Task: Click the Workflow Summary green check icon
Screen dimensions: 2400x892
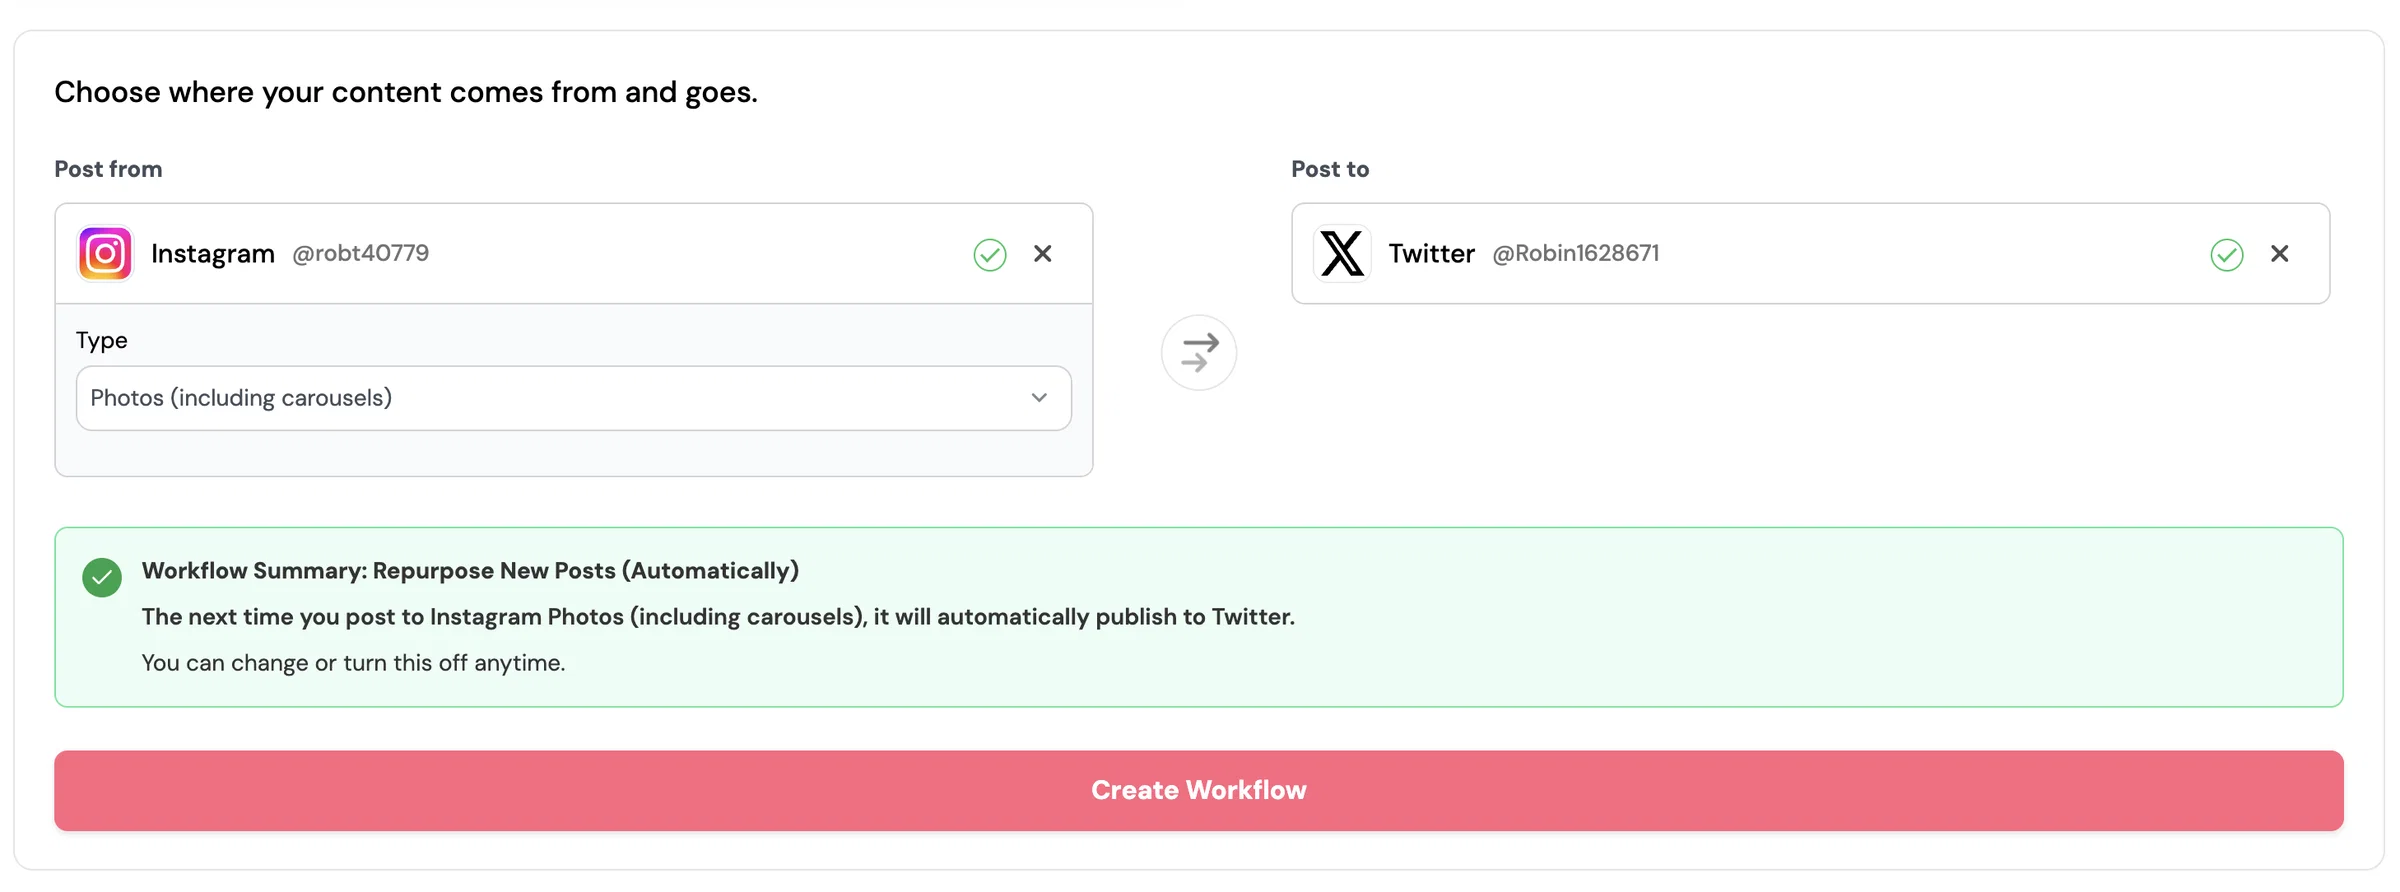Action: click(102, 577)
